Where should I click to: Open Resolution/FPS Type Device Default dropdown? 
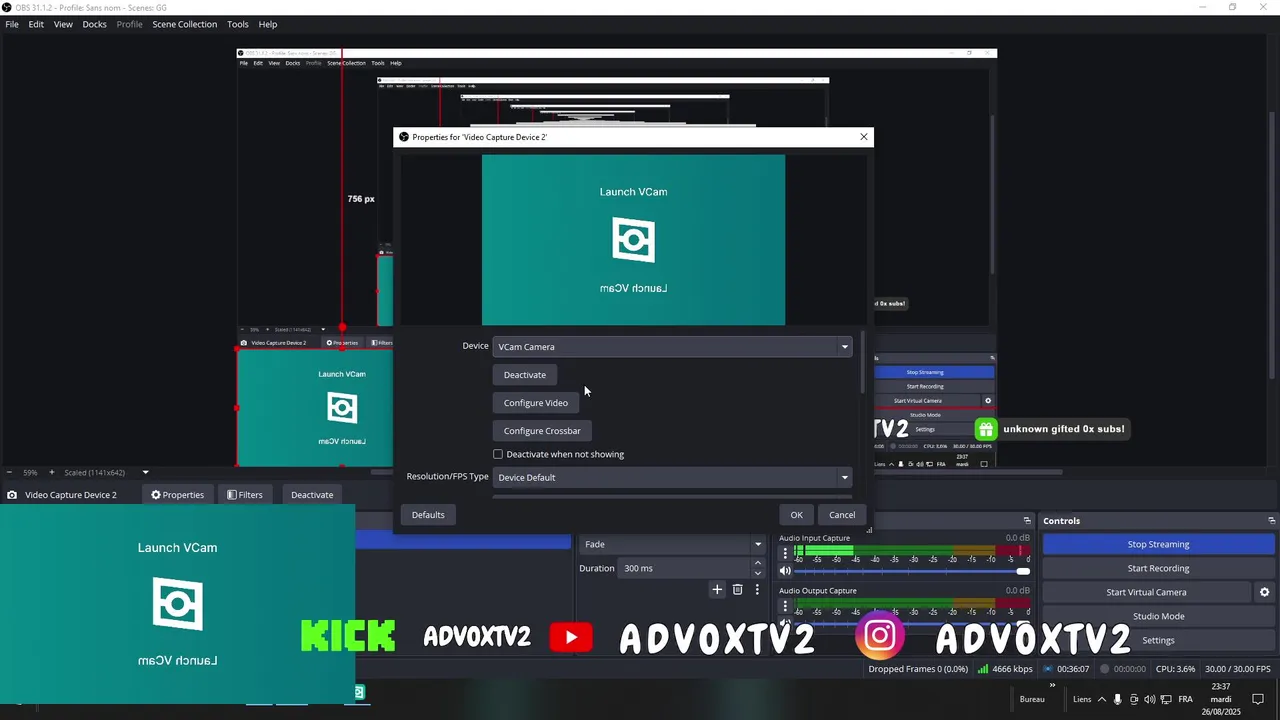click(x=672, y=477)
